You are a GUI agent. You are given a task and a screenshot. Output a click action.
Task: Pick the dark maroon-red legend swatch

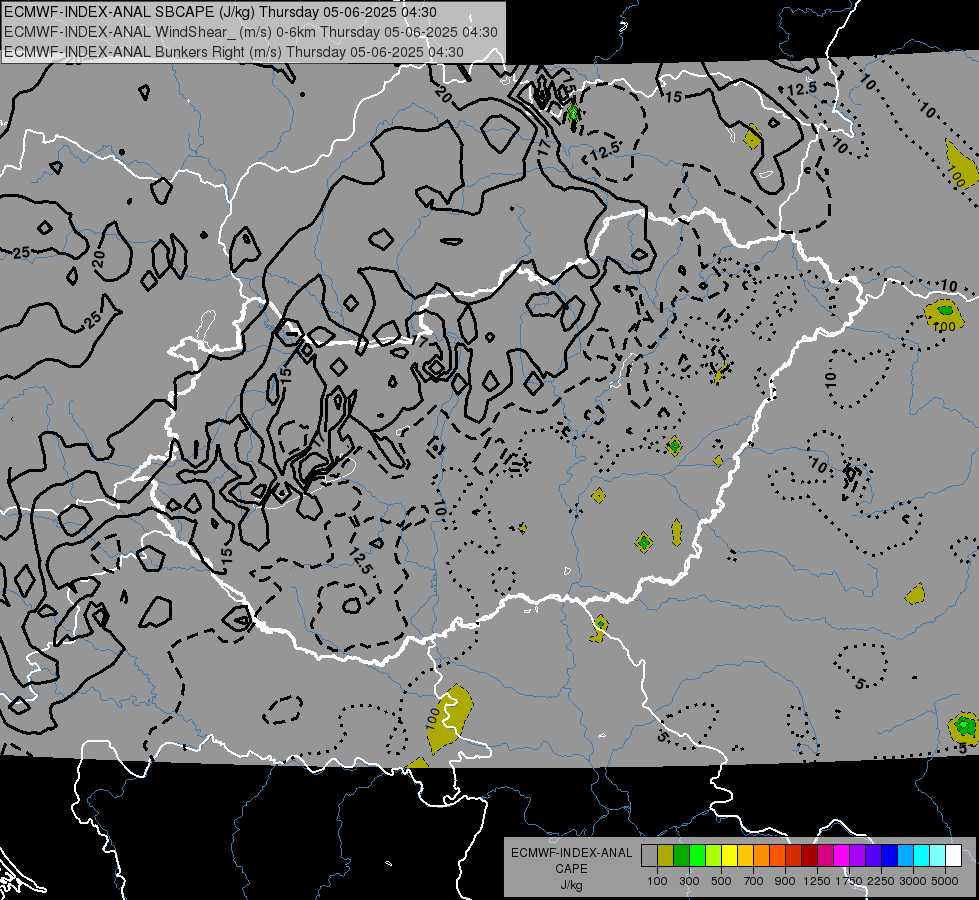(809, 856)
